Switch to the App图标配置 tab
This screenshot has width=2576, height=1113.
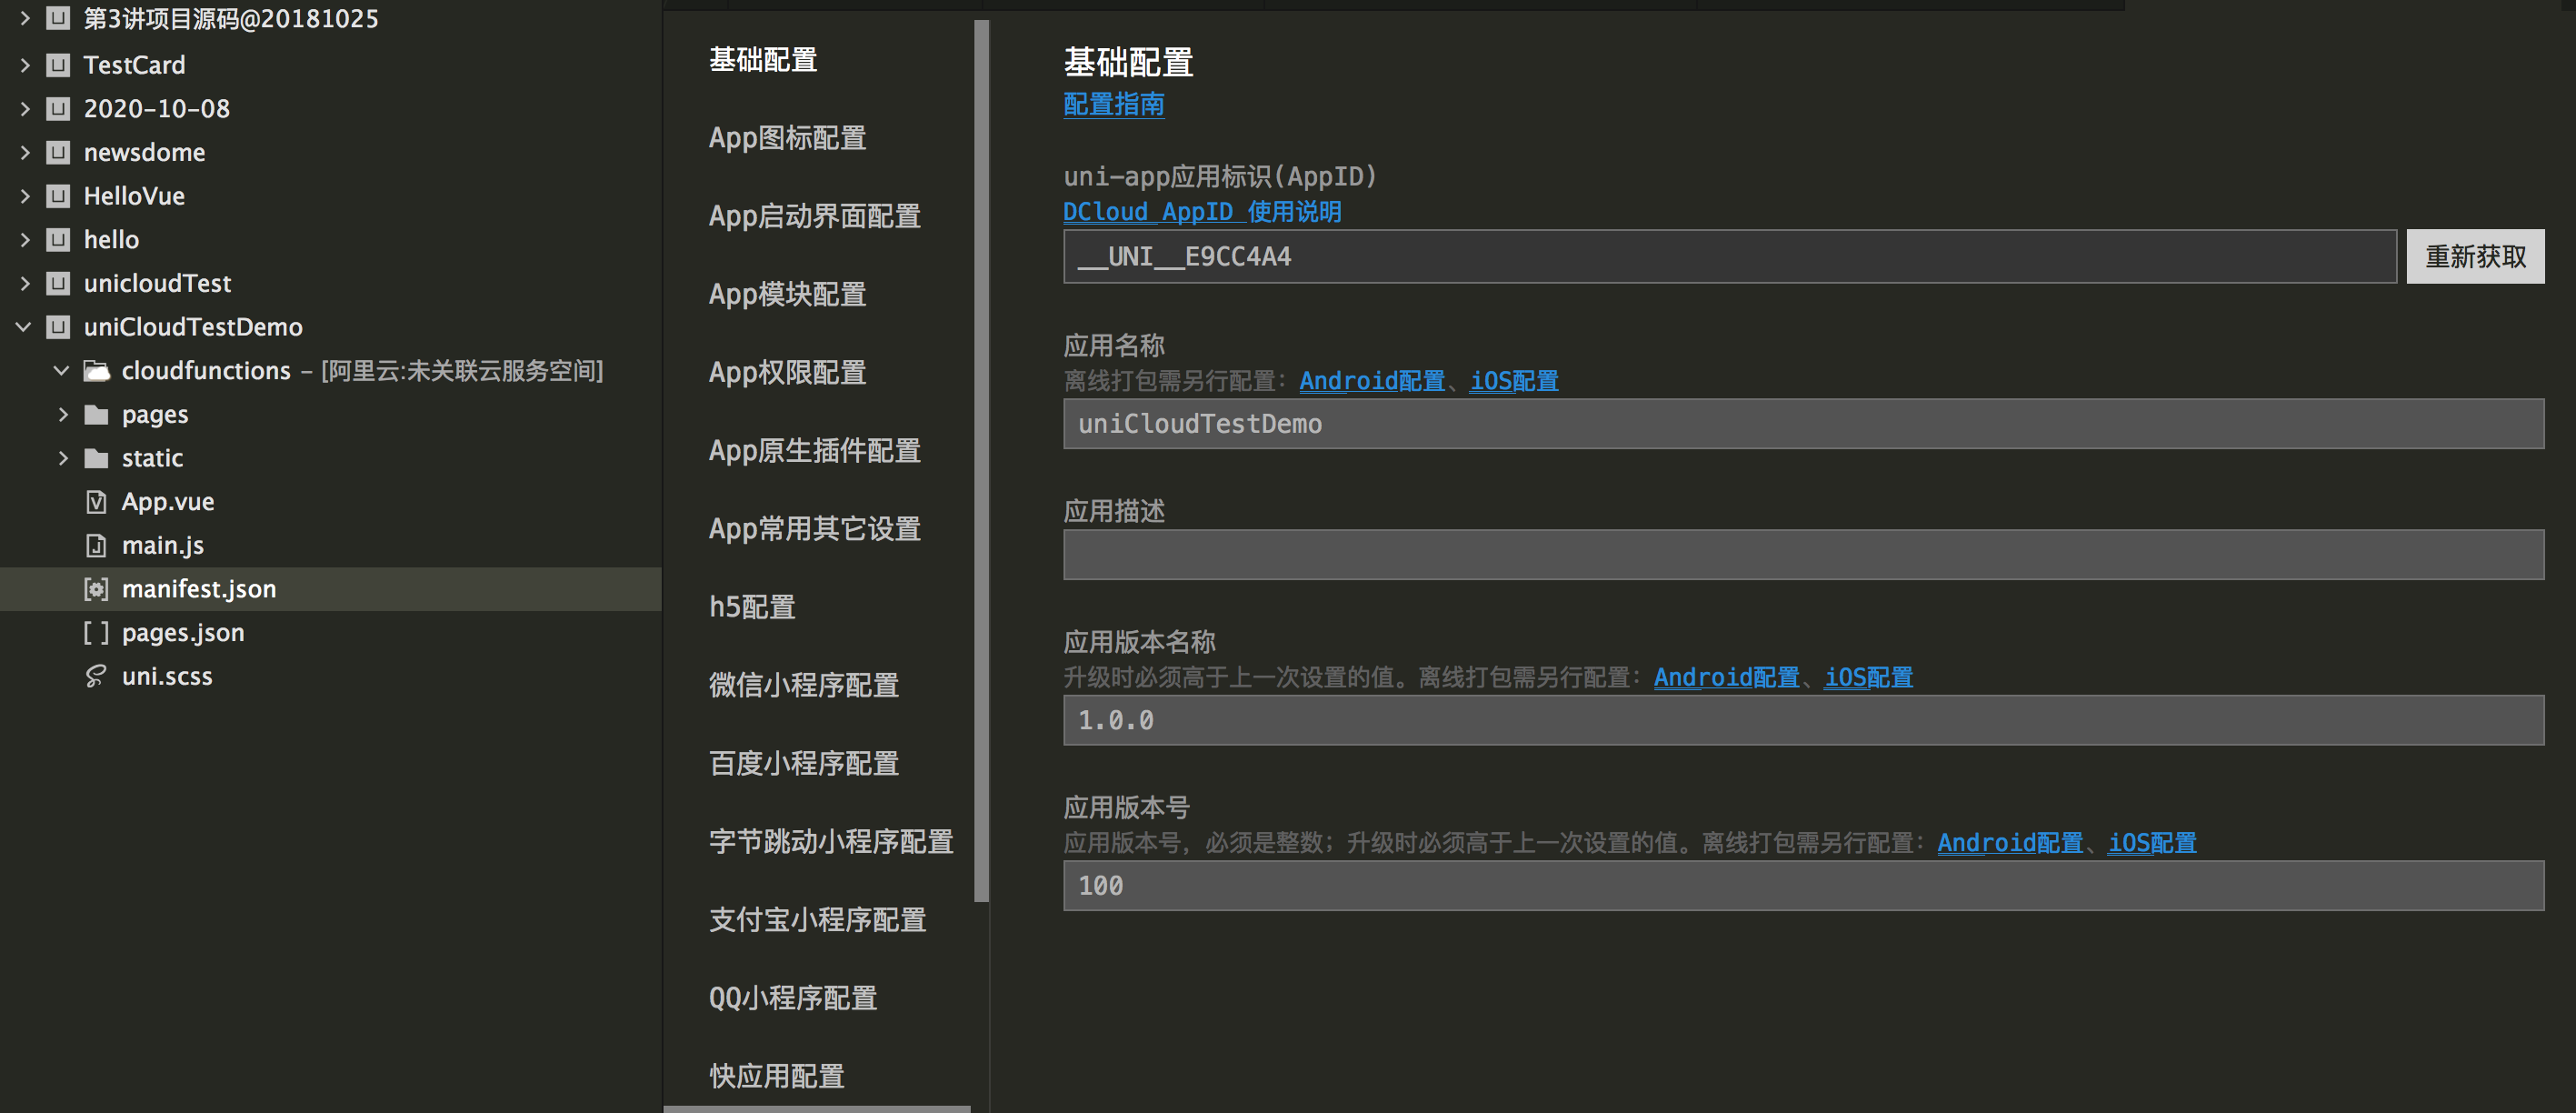(787, 138)
